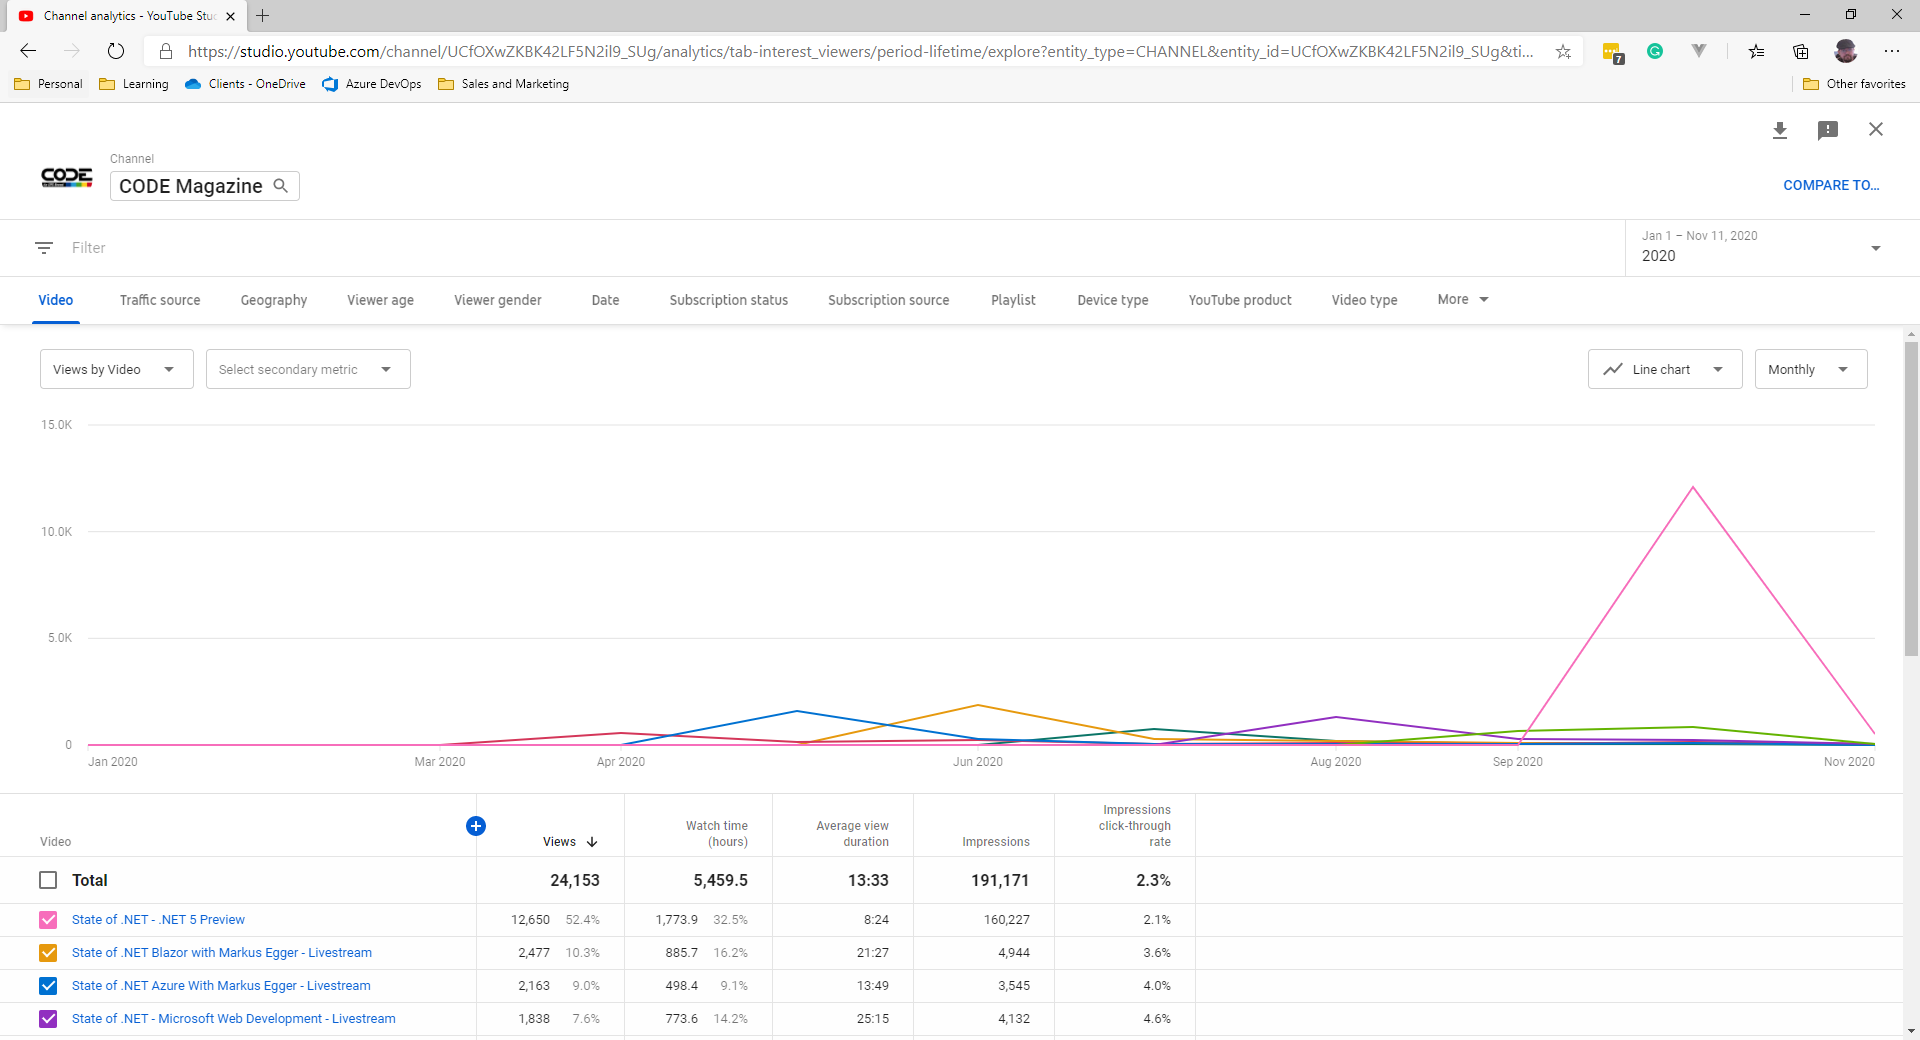The width and height of the screenshot is (1920, 1040).
Task: Select the Date tab
Action: pos(605,300)
